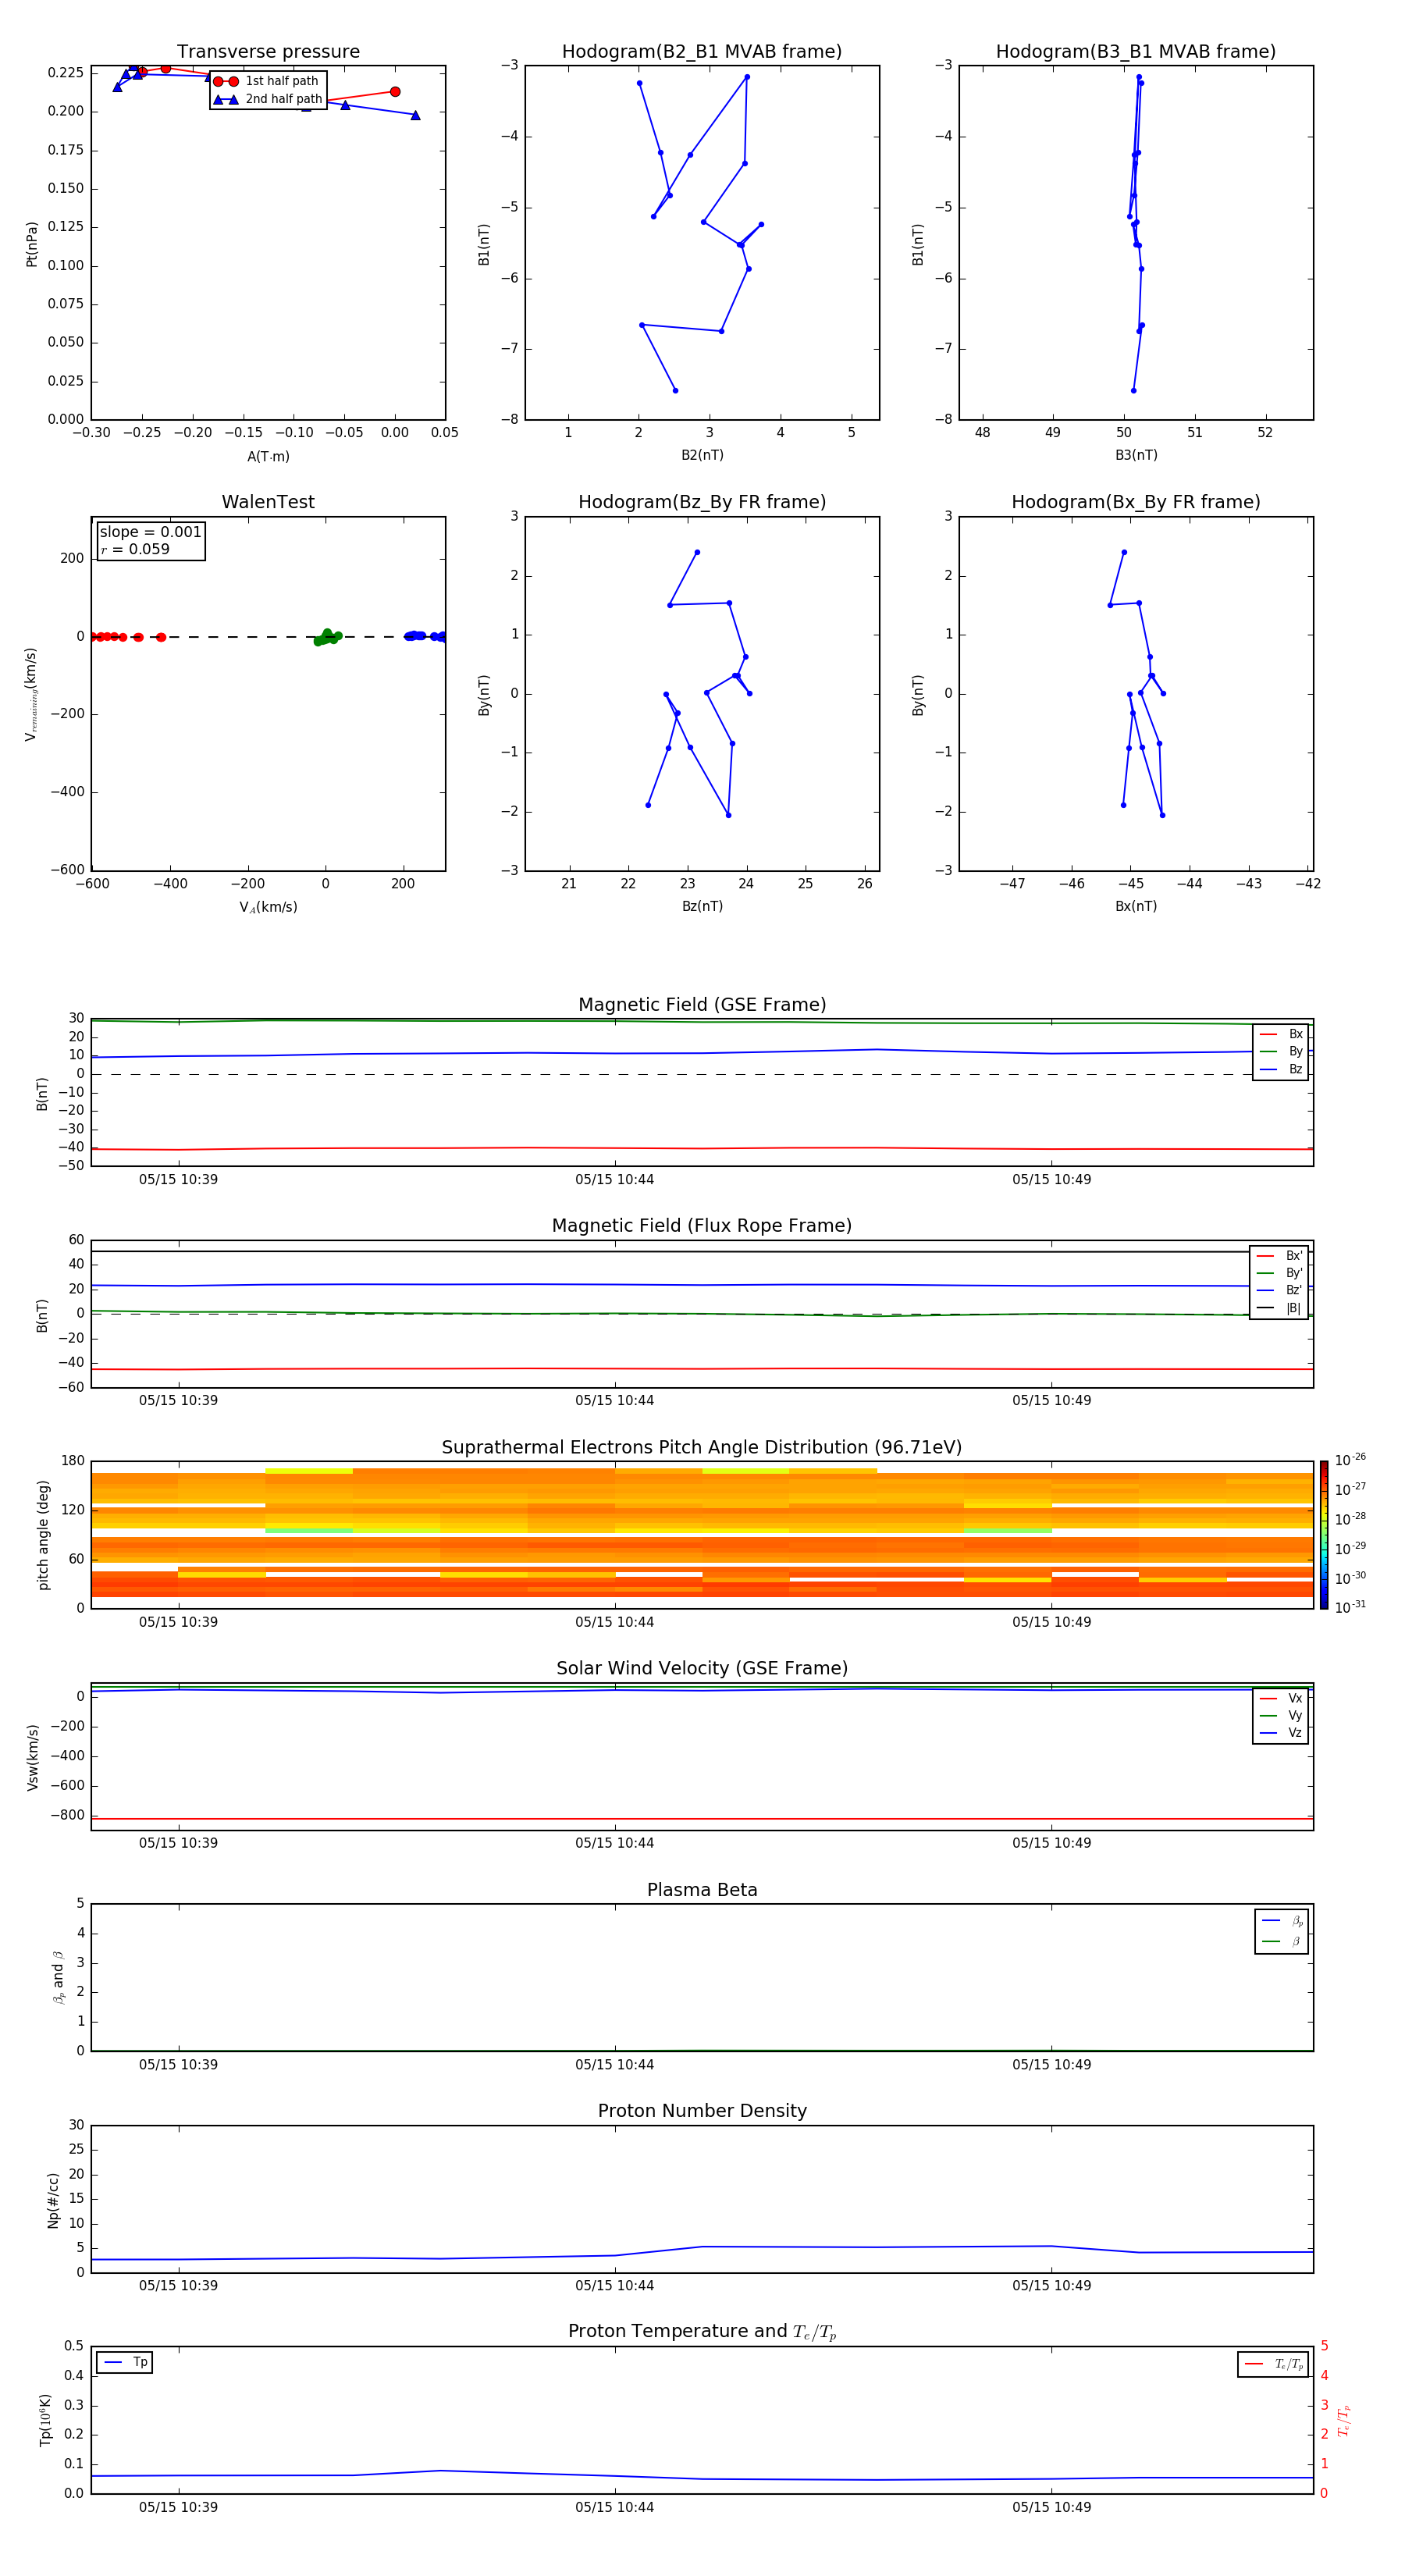The width and height of the screenshot is (1405, 2576).
Task: Click the 'VA(km/s)' axis label under WalenTest
Action: click(x=268, y=907)
